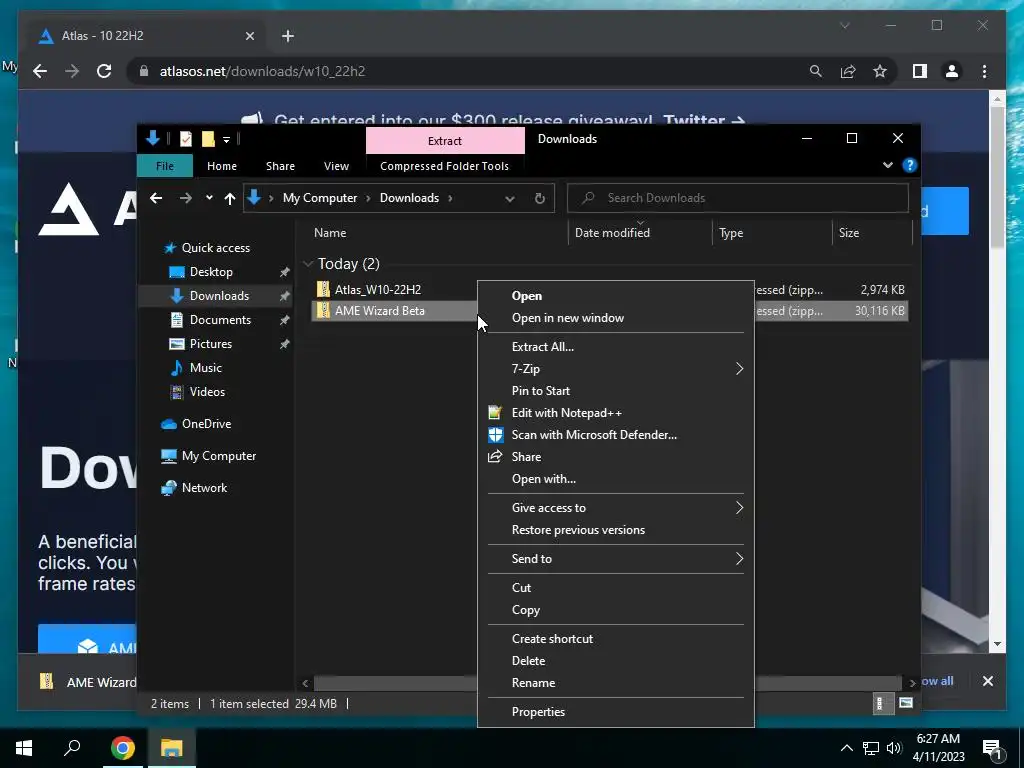The width and height of the screenshot is (1024, 768).
Task: Select Network in the navigation pane
Action: point(204,488)
